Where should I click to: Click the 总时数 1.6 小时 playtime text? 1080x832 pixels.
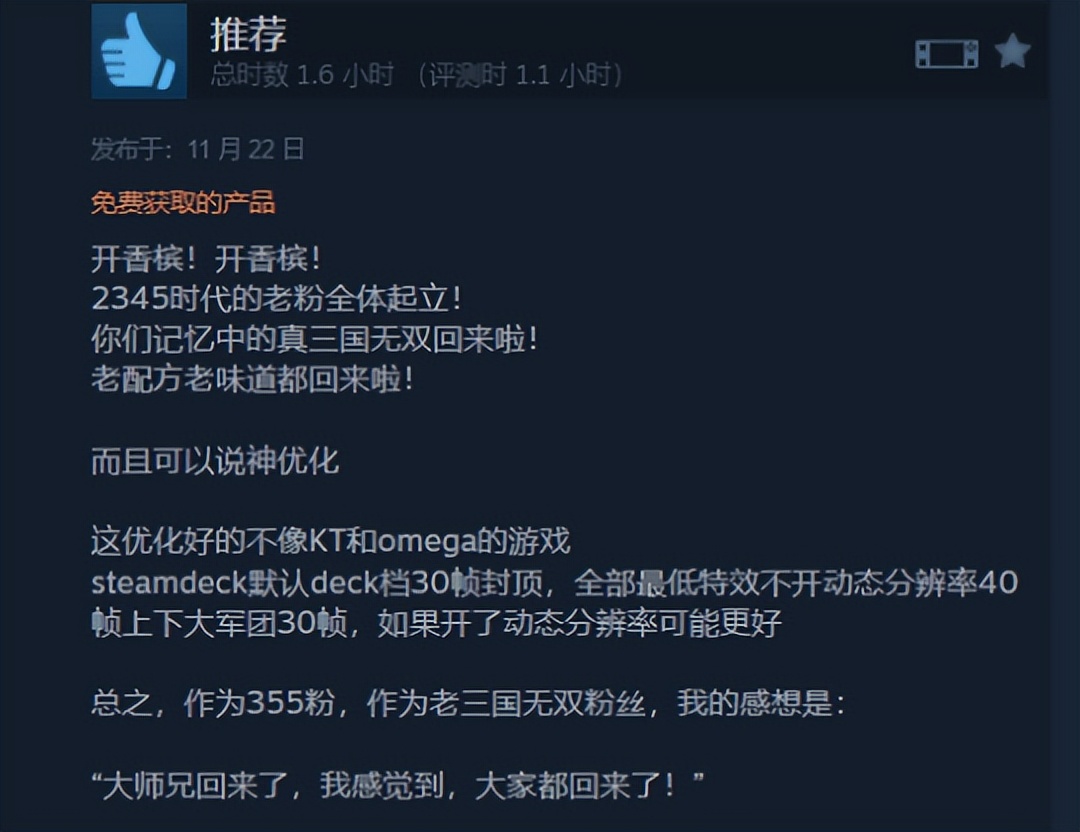302,74
